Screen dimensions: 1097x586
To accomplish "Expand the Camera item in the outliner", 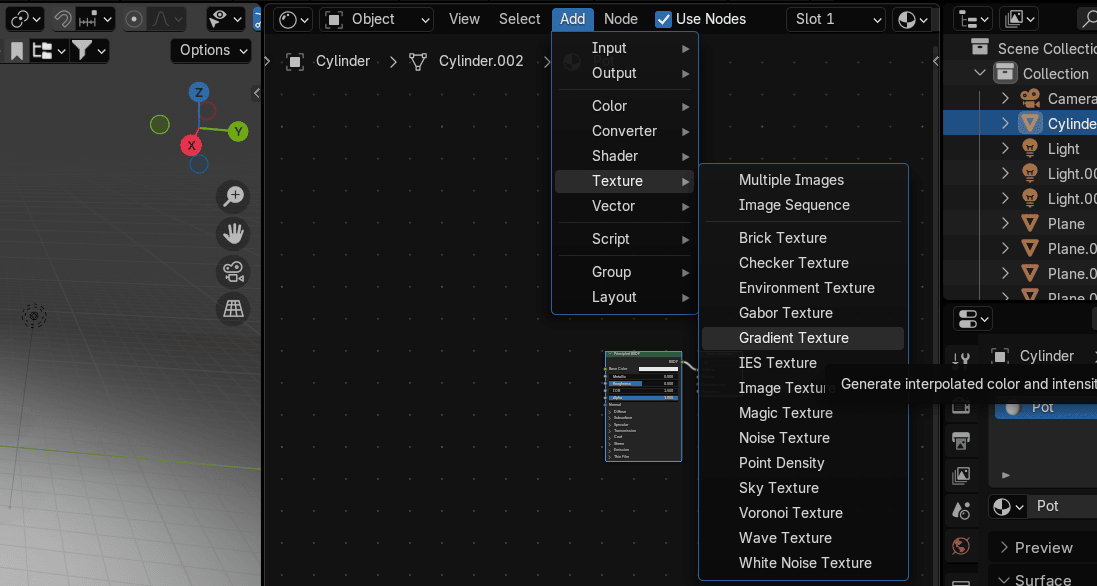I will coord(1006,98).
